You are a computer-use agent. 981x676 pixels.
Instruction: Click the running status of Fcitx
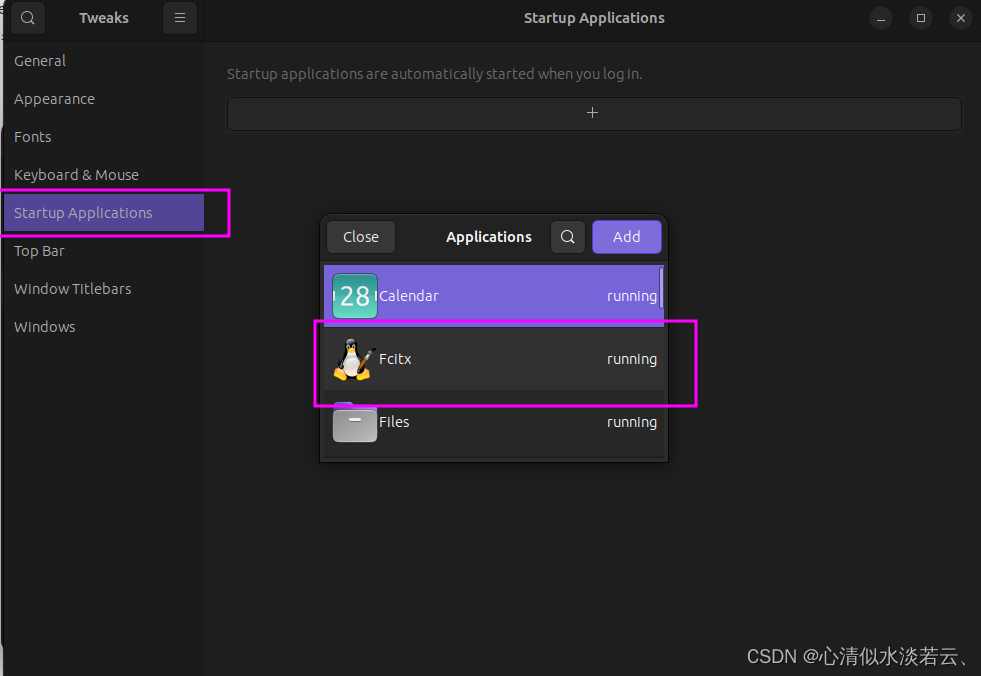pyautogui.click(x=632, y=359)
